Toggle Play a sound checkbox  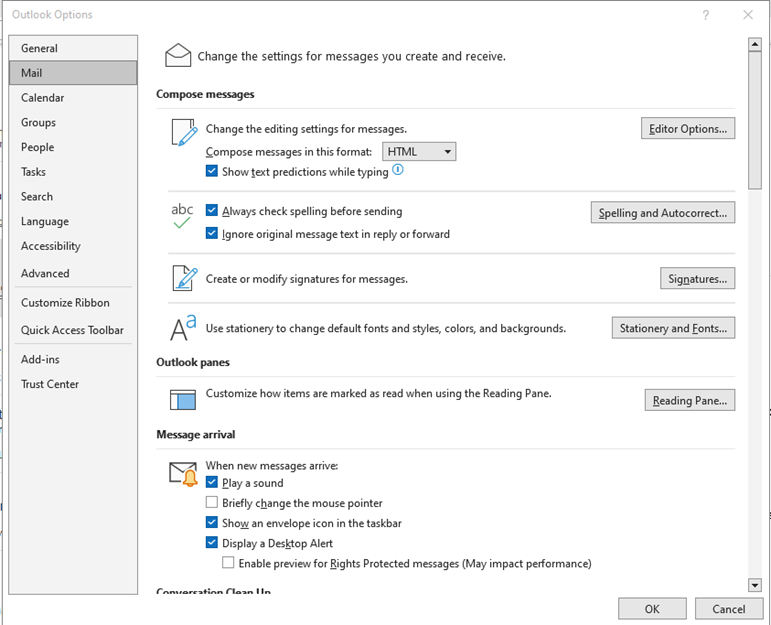coord(211,482)
